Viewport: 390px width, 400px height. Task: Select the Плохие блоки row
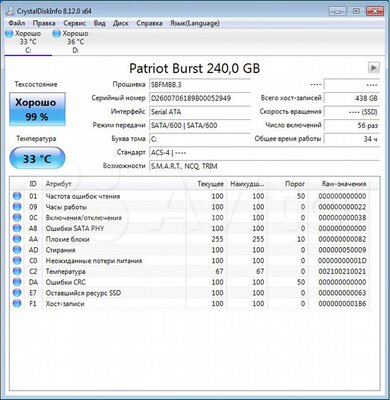[190, 239]
